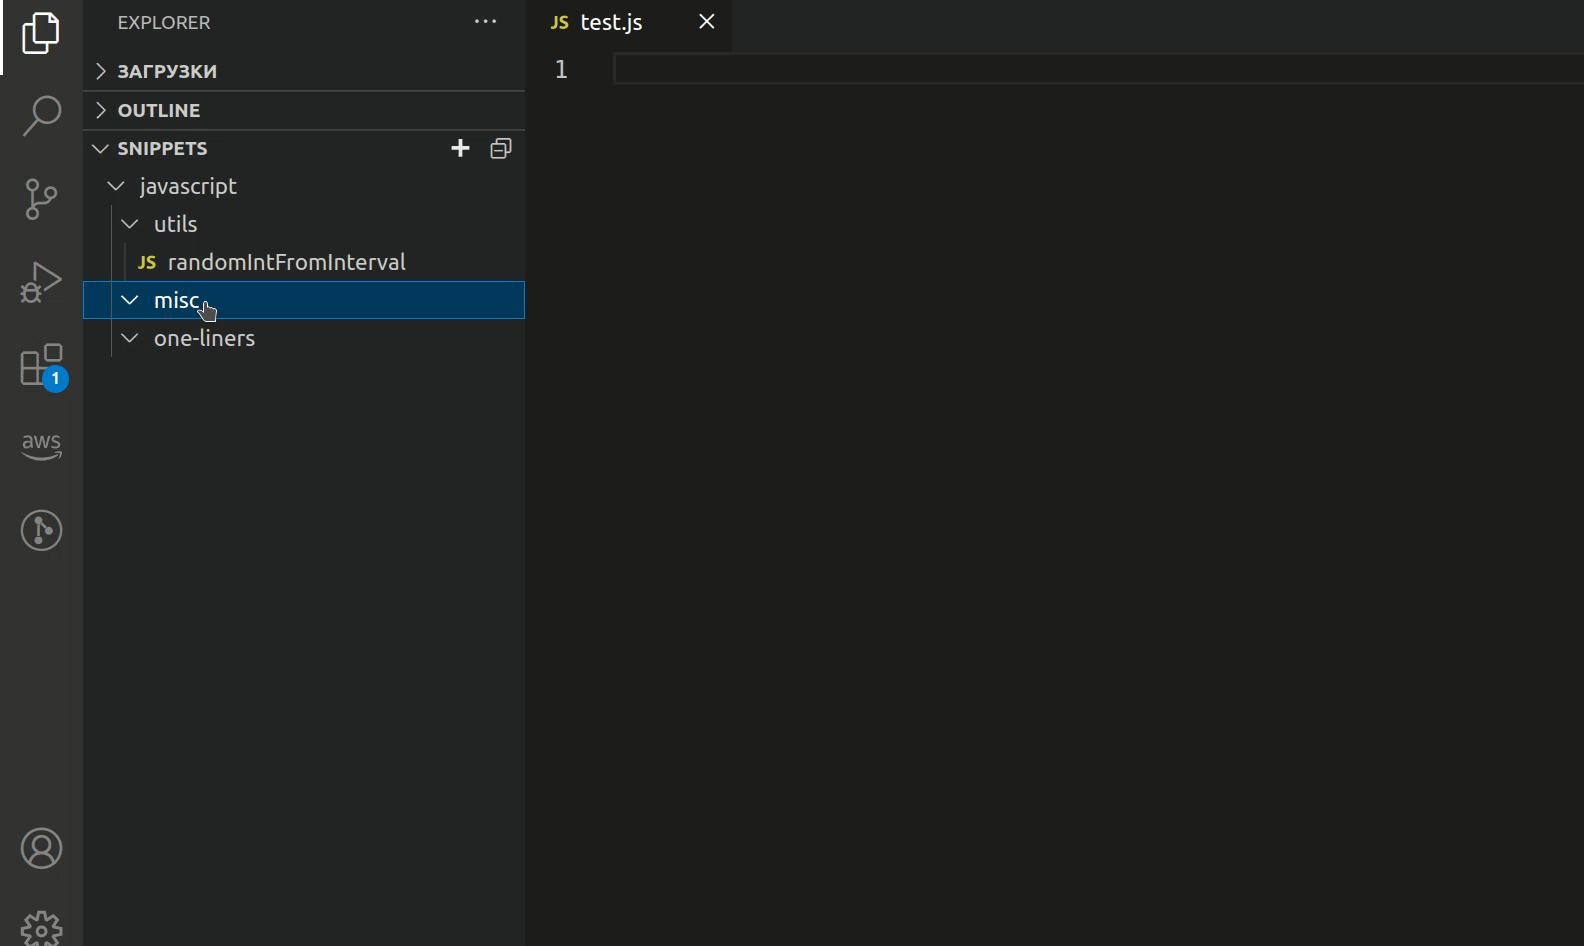Select the one-liners folder
Image resolution: width=1584 pixels, height=946 pixels.
coord(204,339)
